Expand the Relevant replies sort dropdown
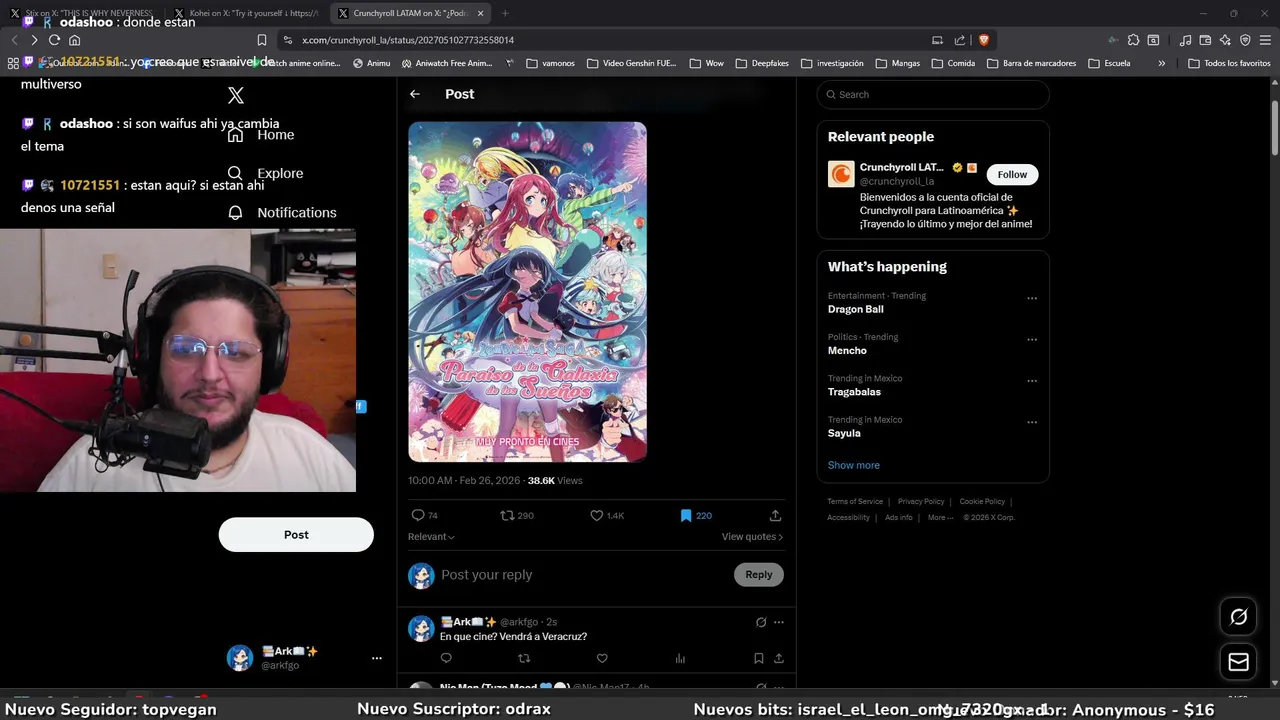The image size is (1280, 720). coord(431,537)
